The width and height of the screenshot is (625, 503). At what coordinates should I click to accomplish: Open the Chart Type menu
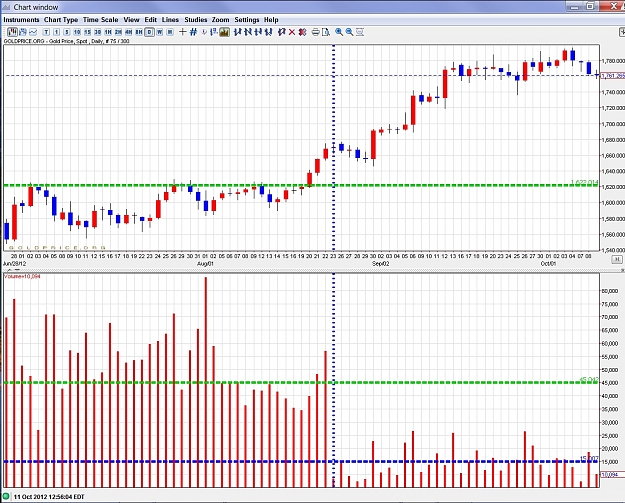tap(61, 20)
